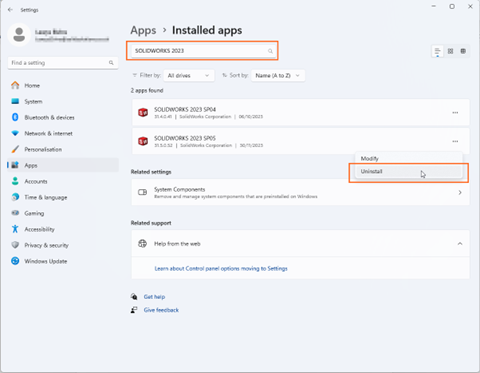Open more options for SOLIDWORKS 2023 SP04
Screen dimensions: 480x373
point(455,113)
